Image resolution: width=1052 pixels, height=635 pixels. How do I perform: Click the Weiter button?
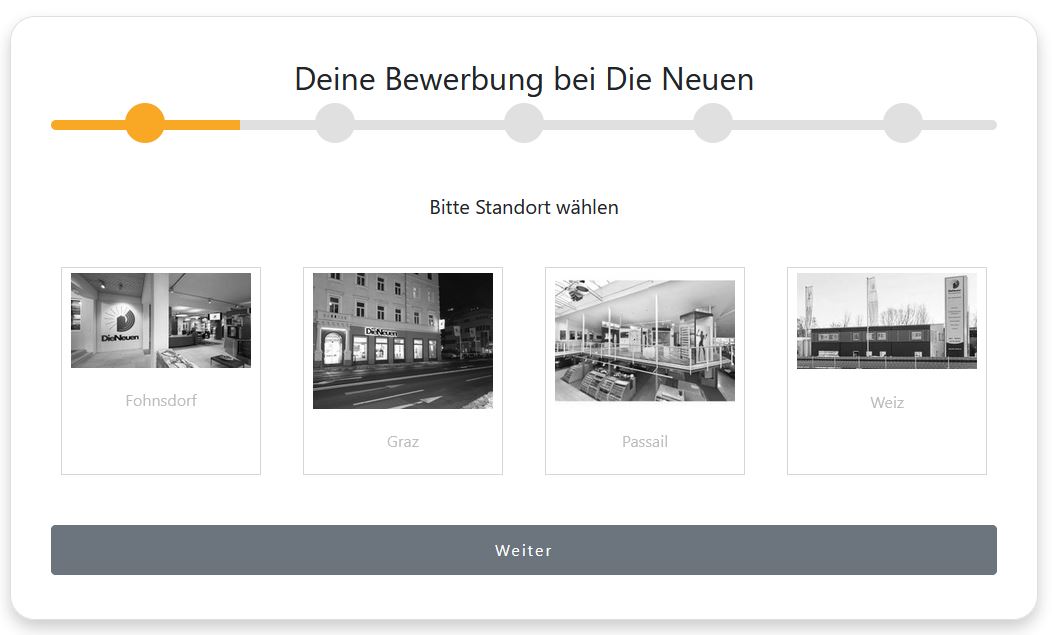[x=523, y=550]
